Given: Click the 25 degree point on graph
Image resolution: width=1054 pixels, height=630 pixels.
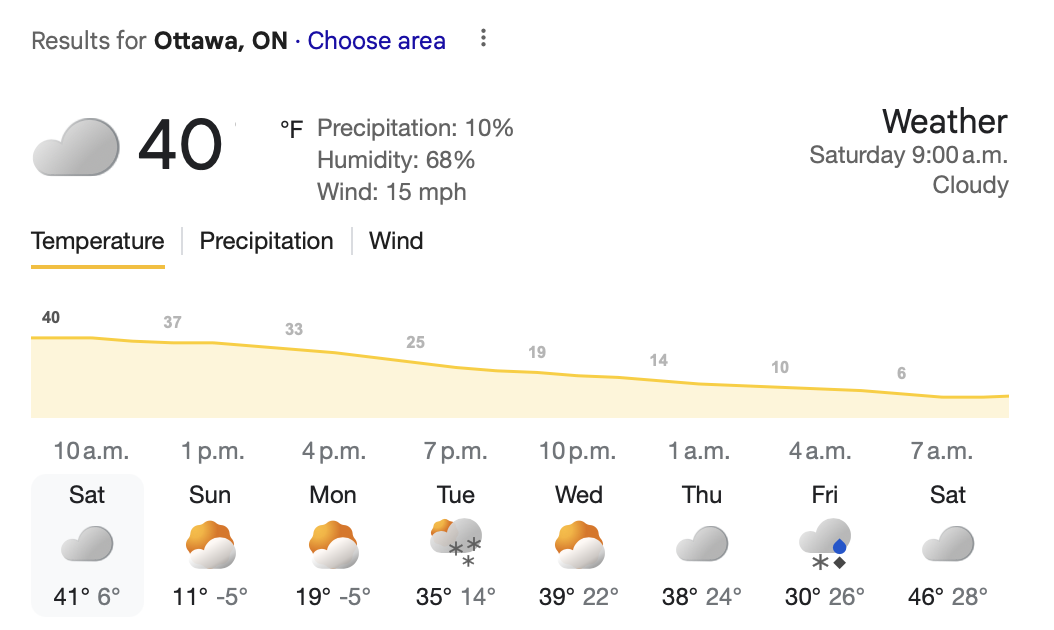Looking at the screenshot, I should pos(415,342).
